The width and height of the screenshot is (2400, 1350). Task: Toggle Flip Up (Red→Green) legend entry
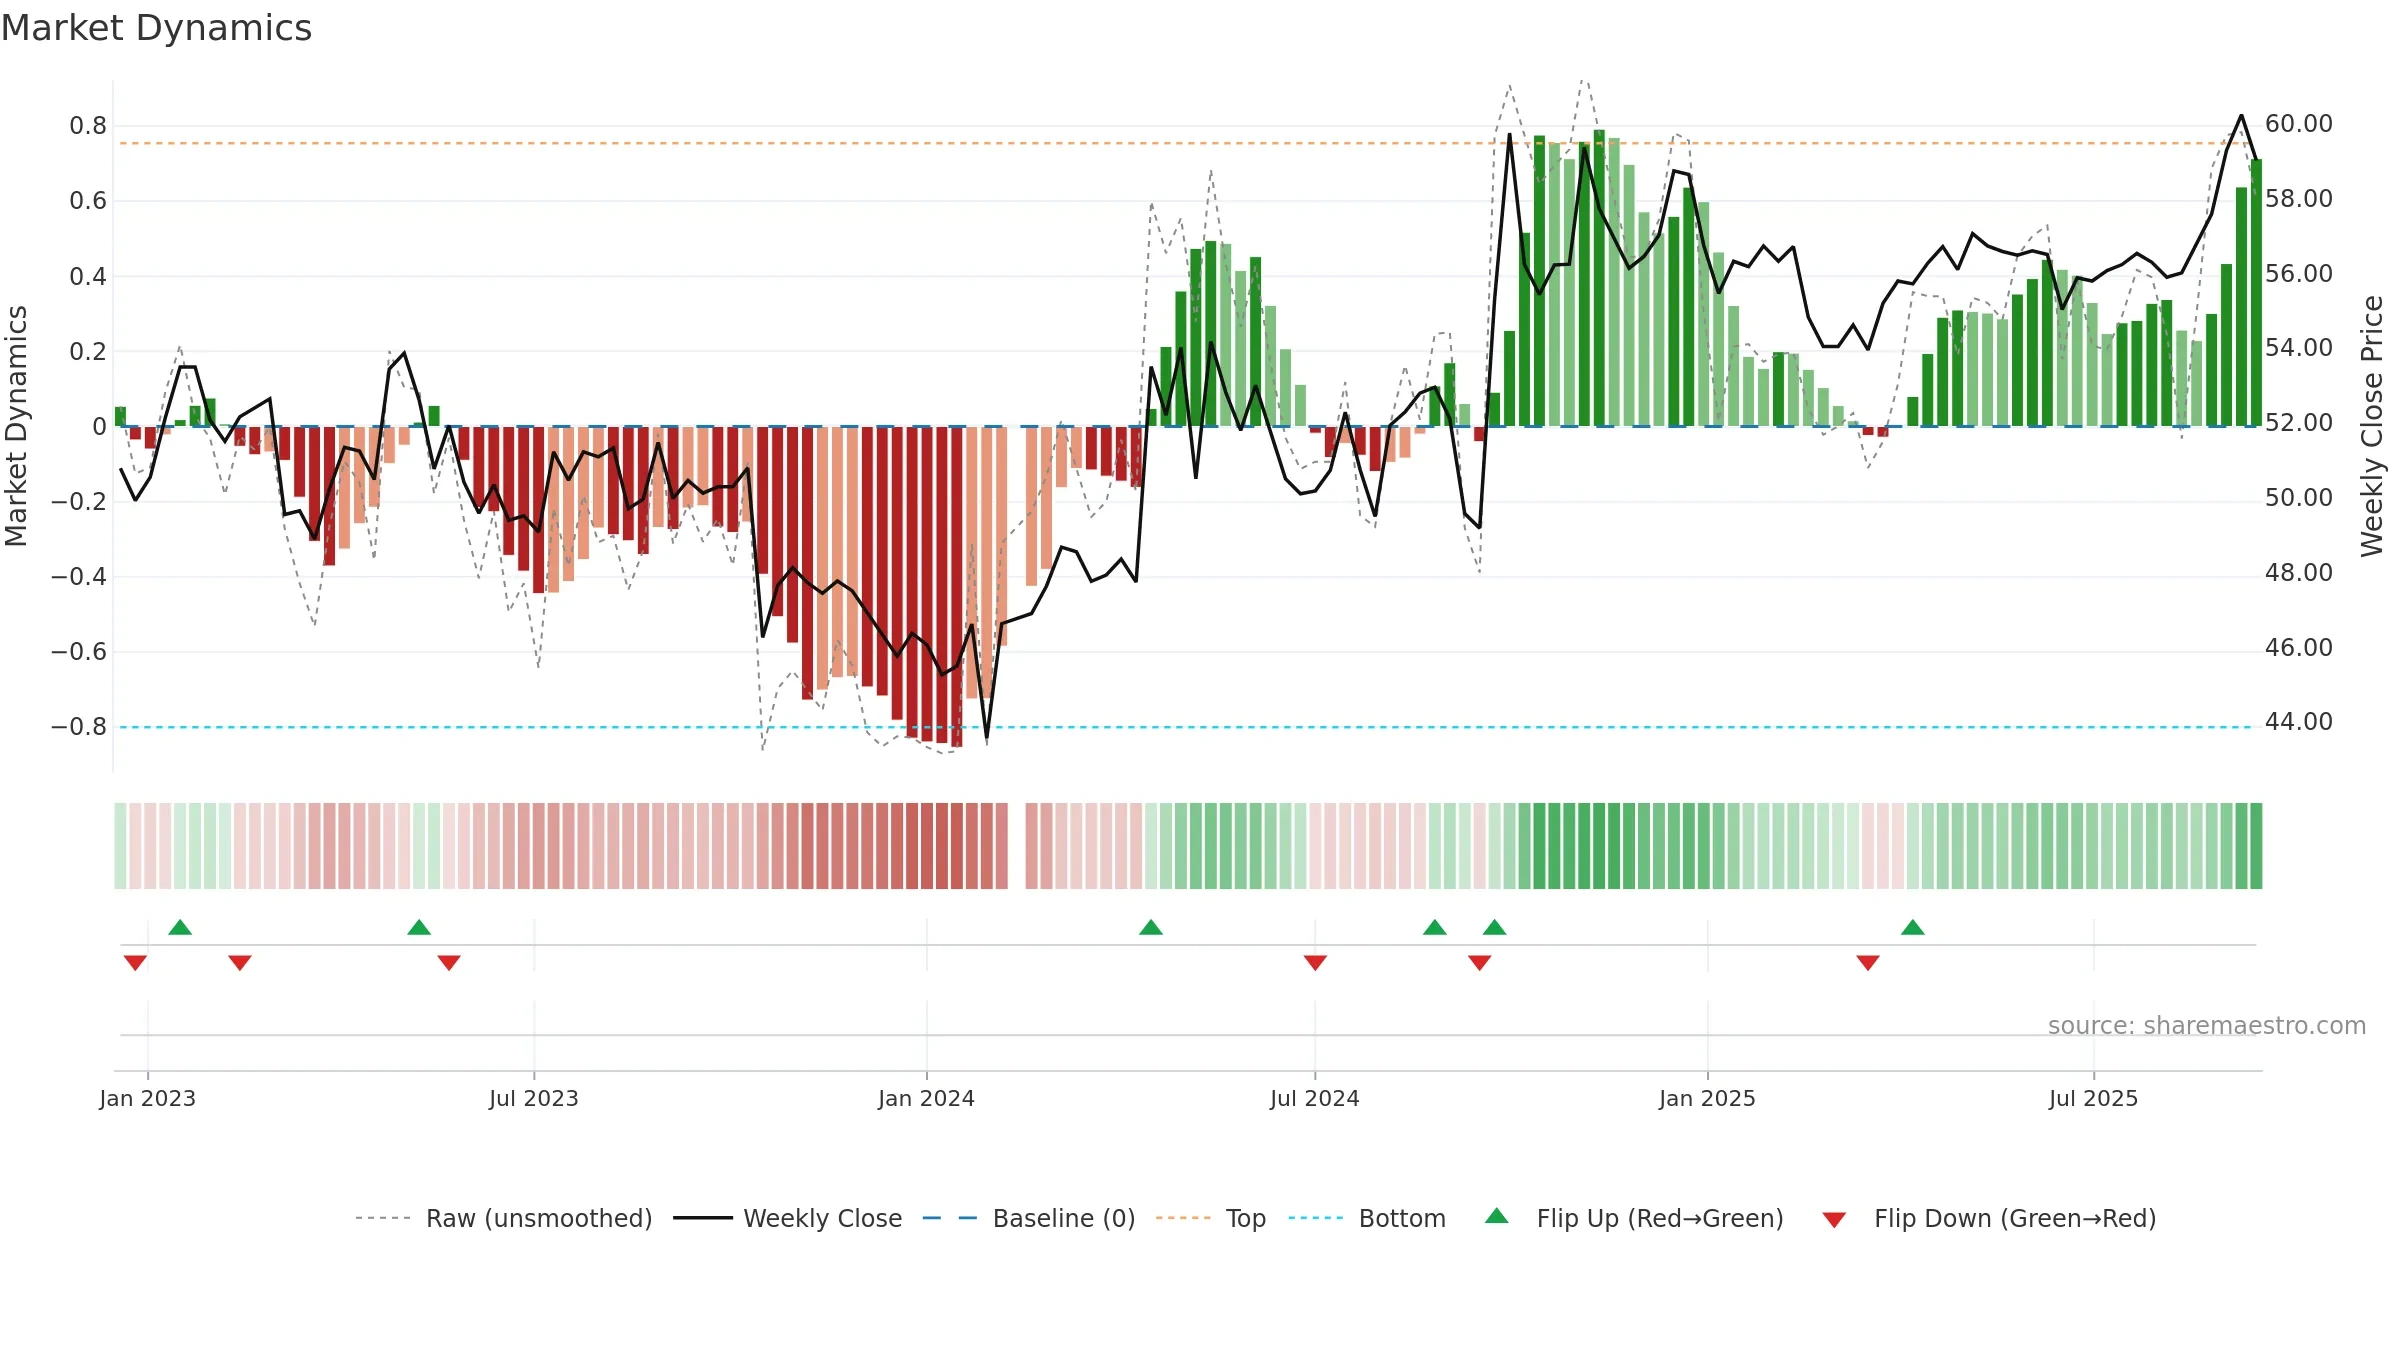tap(1634, 1218)
